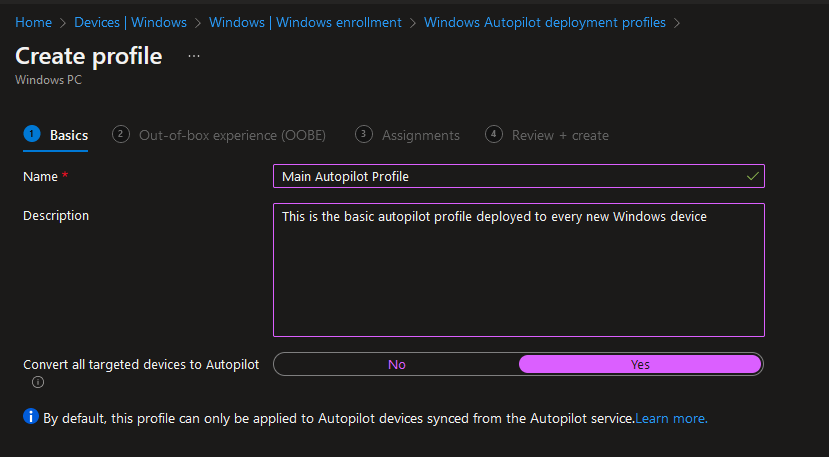Viewport: 829px width, 457px height.
Task: Open the ellipsis menu beside Create profile
Action: point(194,56)
